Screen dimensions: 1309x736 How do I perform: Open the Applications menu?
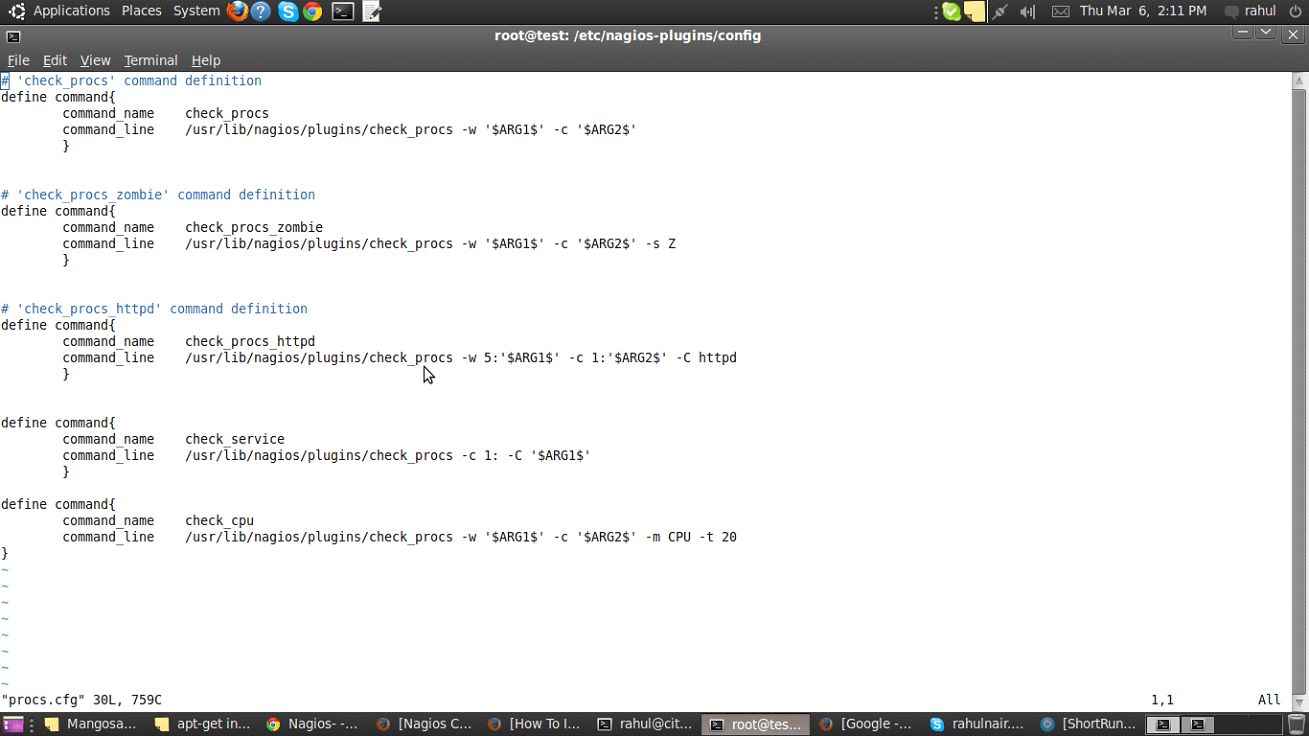(x=71, y=11)
